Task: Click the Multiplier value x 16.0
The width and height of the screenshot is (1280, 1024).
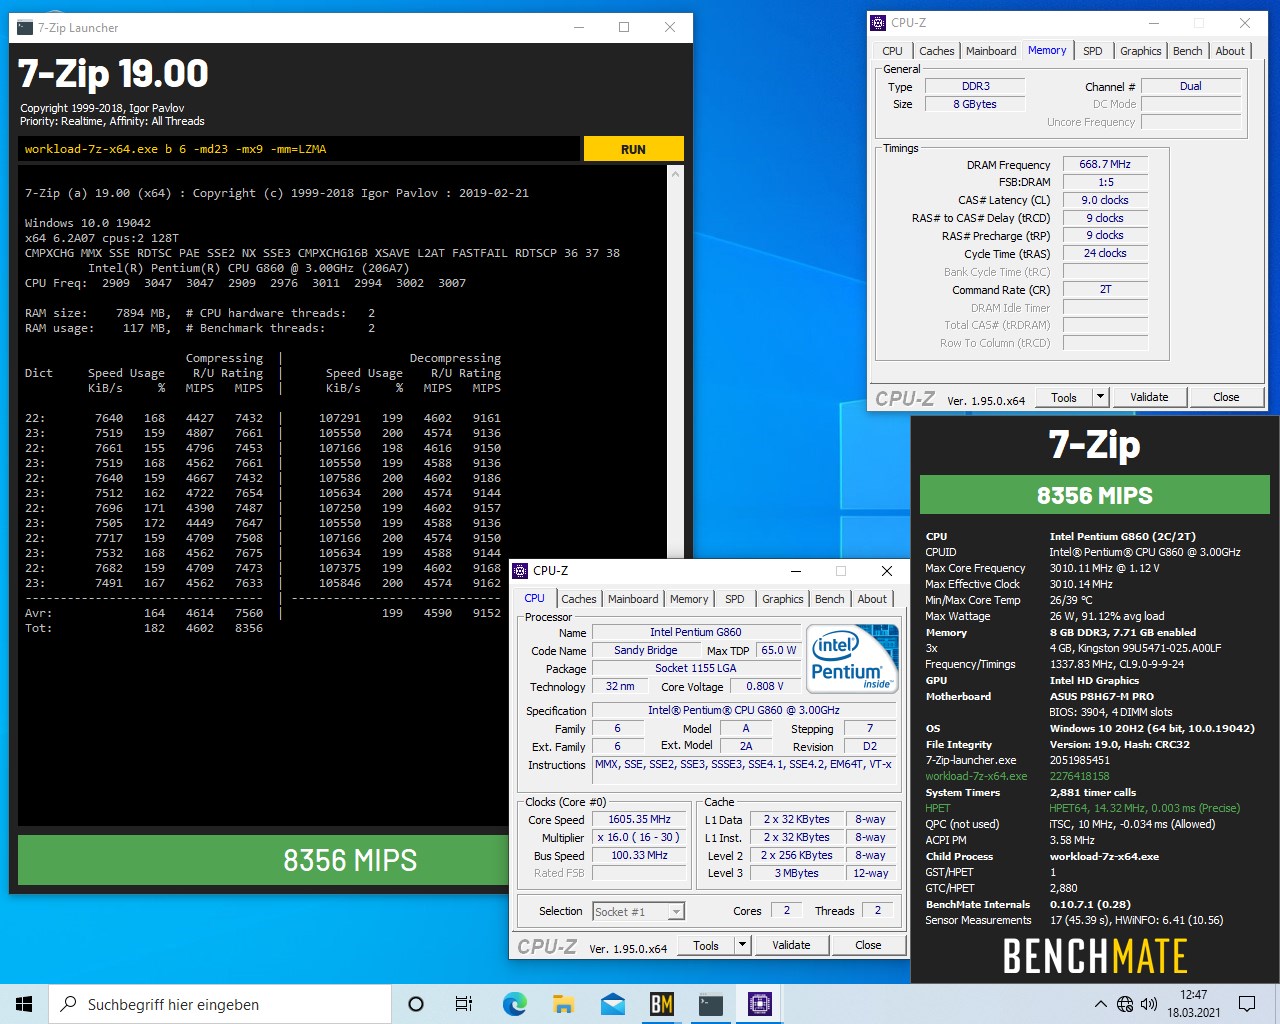Action: pyautogui.click(x=640, y=837)
